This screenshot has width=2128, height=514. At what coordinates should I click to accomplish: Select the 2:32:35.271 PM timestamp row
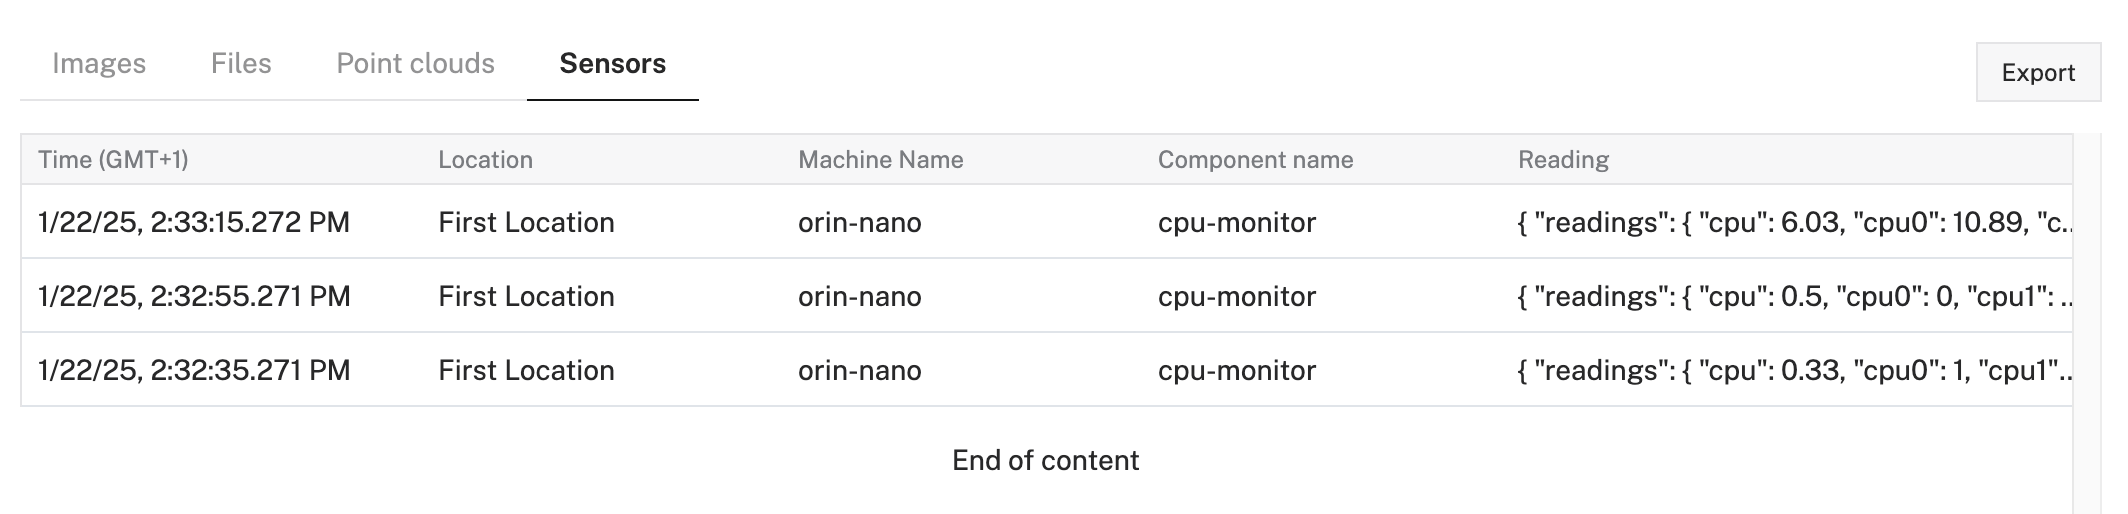pyautogui.click(x=194, y=370)
